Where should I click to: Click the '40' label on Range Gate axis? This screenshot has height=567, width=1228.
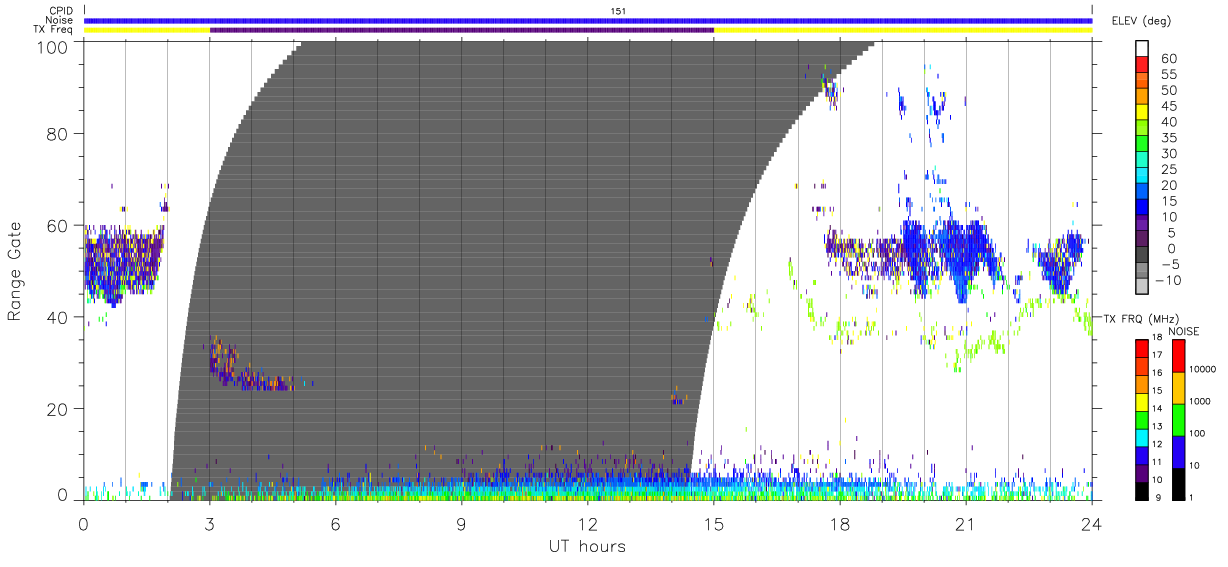click(x=58, y=317)
